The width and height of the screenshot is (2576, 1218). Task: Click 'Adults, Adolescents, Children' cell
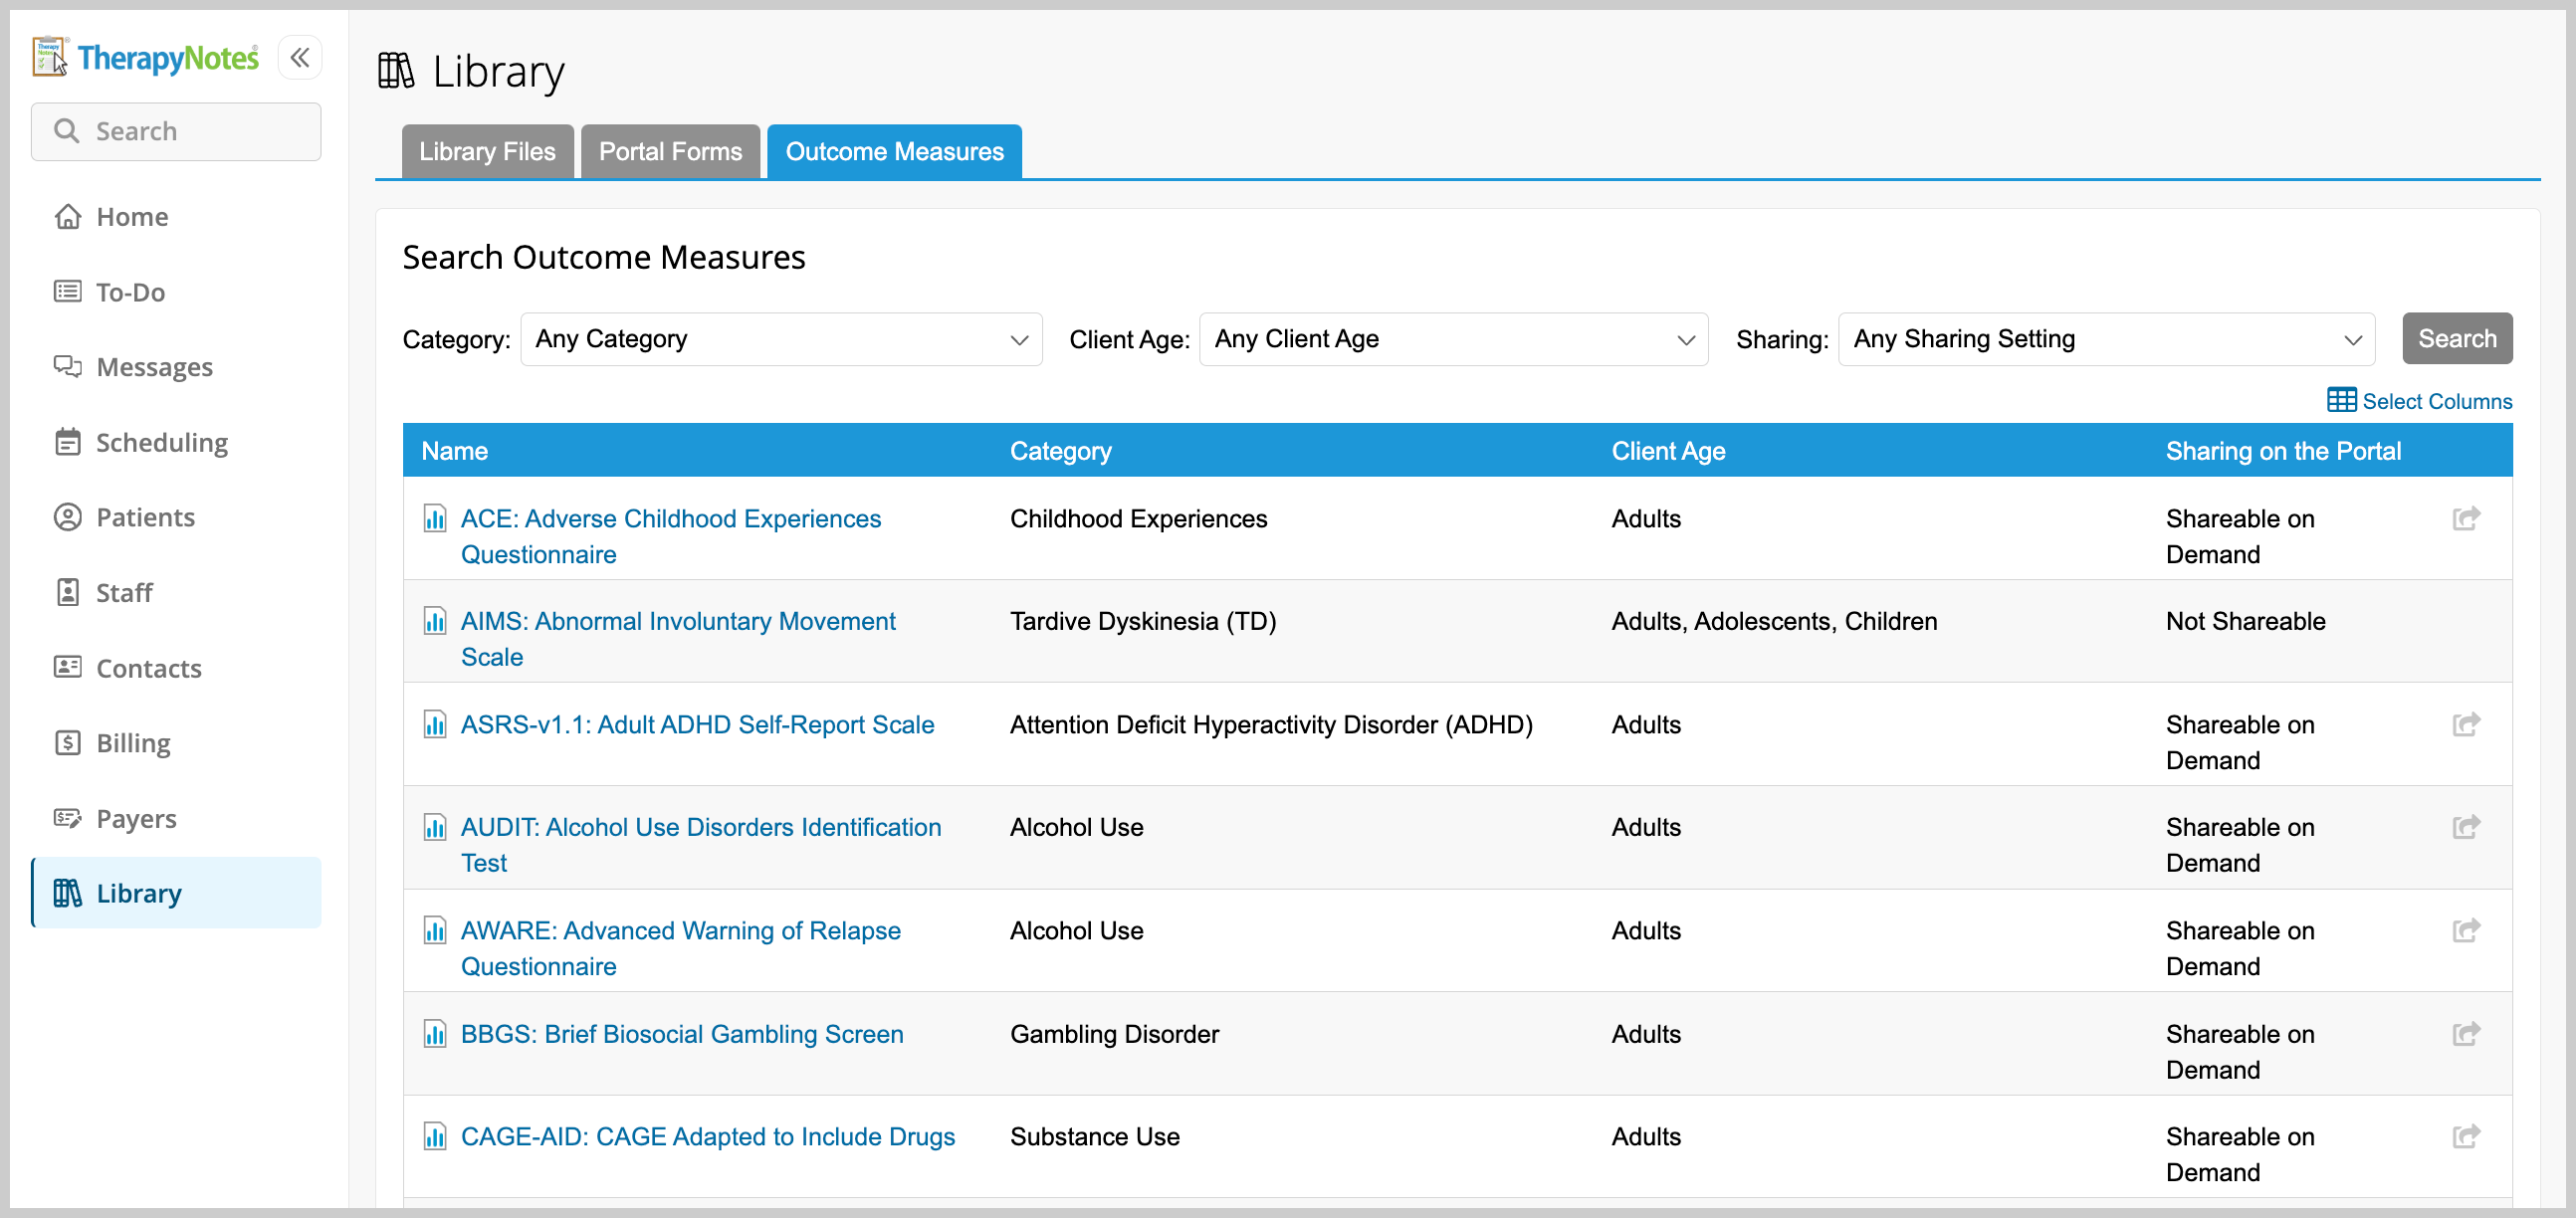pyautogui.click(x=1774, y=621)
